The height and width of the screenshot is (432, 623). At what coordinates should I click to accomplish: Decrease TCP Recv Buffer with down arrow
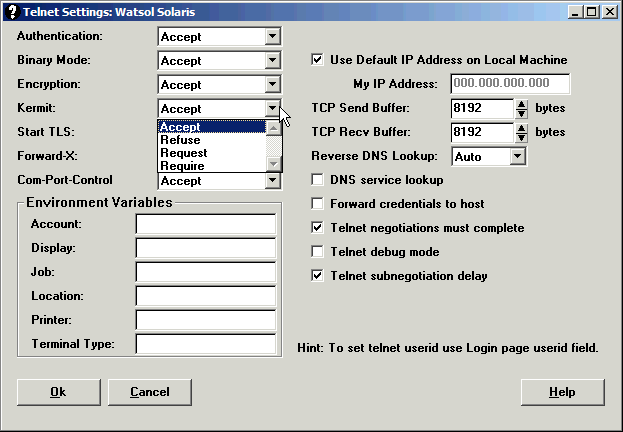[521, 137]
